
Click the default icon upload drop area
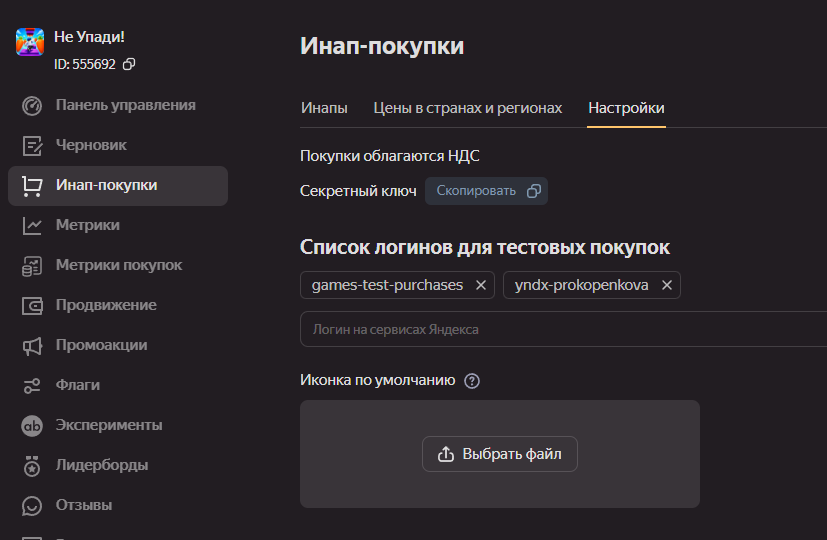[x=499, y=454]
